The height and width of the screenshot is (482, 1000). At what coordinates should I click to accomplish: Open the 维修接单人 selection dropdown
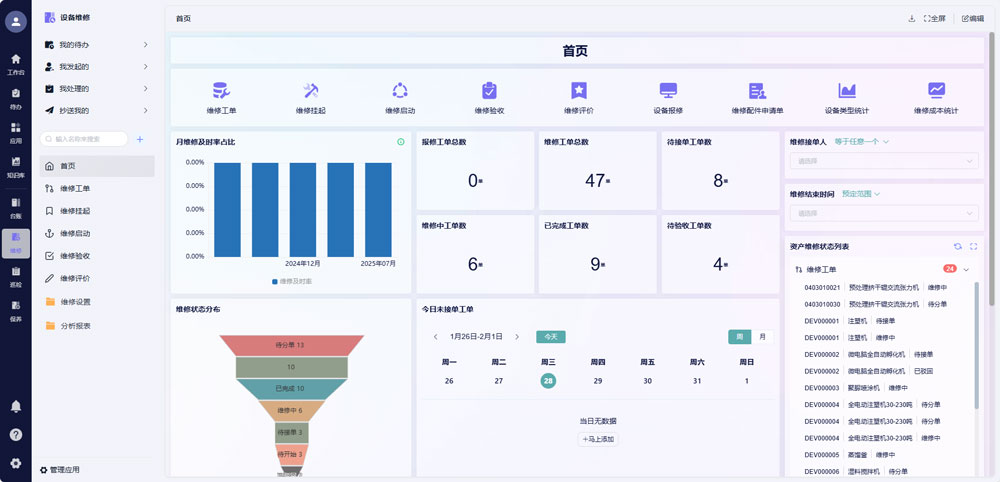click(x=884, y=160)
